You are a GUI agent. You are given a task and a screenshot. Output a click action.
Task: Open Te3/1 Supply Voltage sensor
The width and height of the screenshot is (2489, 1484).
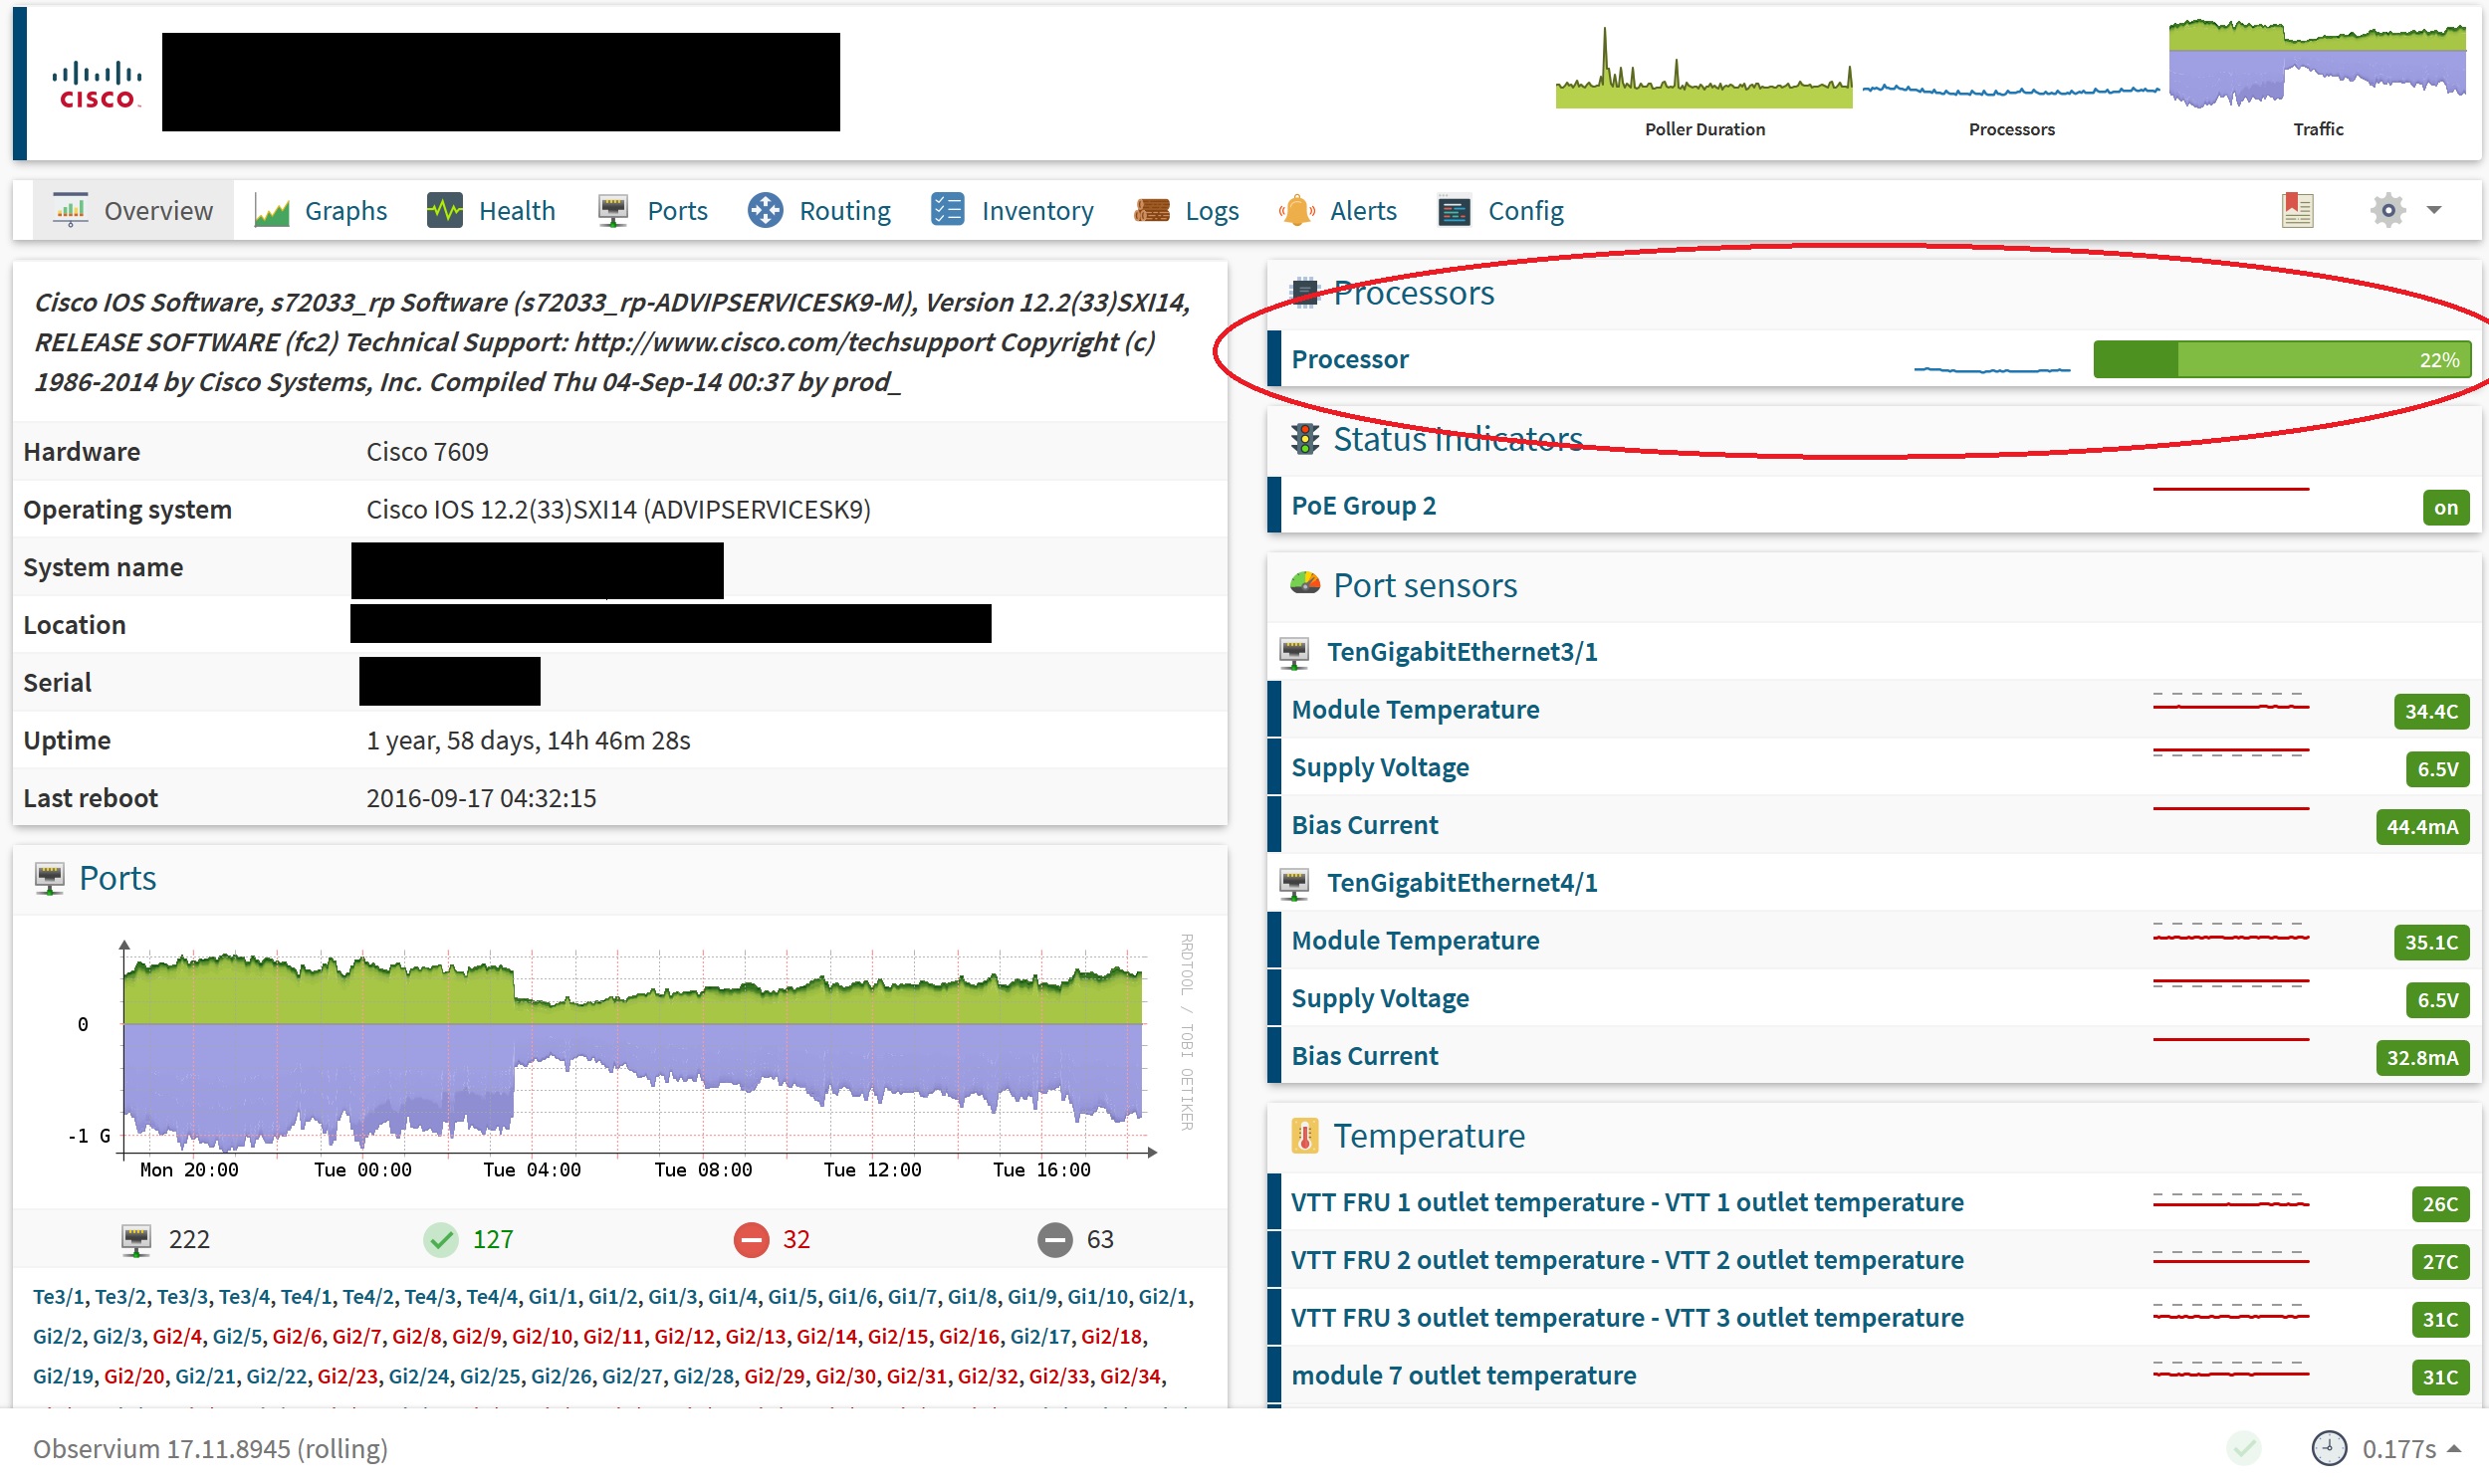point(1379,767)
